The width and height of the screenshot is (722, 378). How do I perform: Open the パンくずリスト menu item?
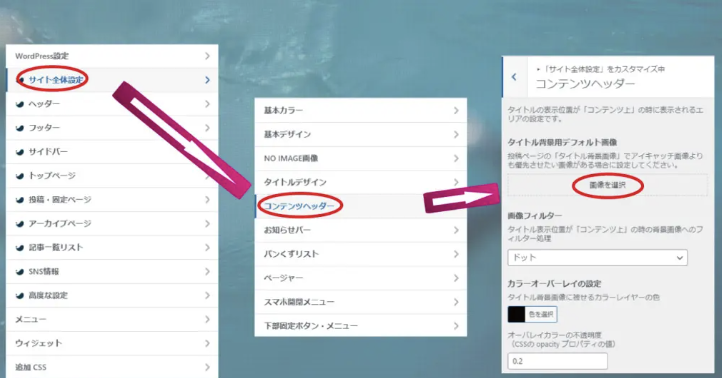click(x=361, y=254)
